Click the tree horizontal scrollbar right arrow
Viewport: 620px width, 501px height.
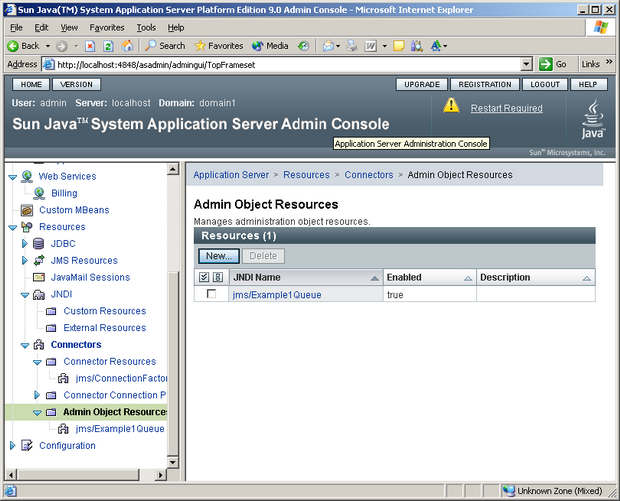[160, 475]
